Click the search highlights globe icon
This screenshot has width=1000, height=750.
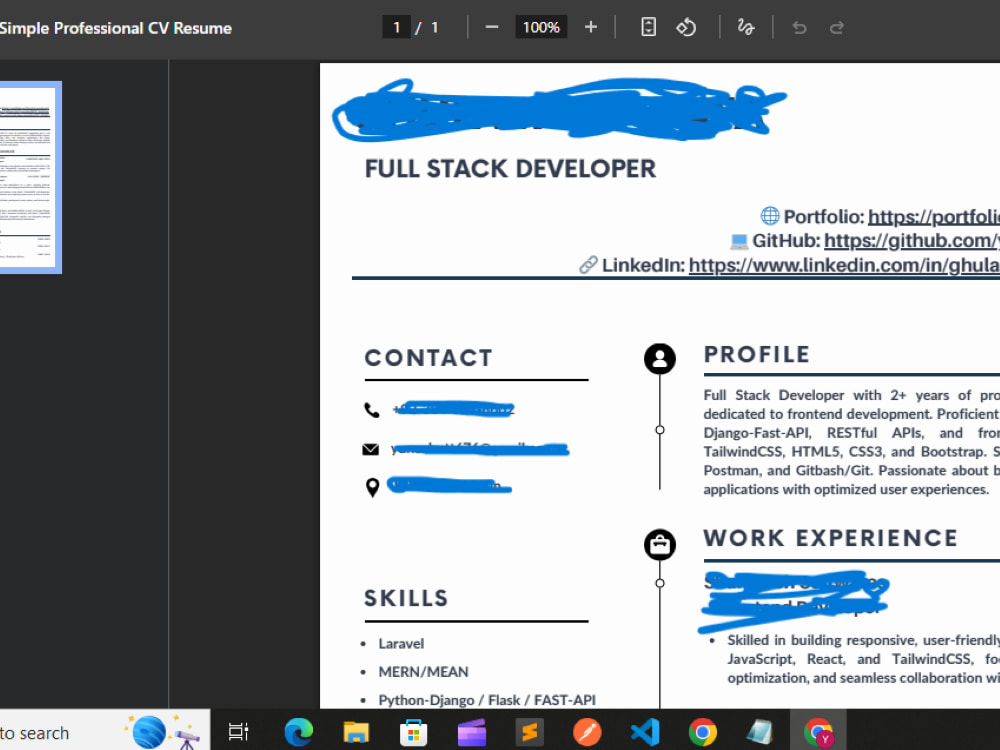tap(149, 732)
